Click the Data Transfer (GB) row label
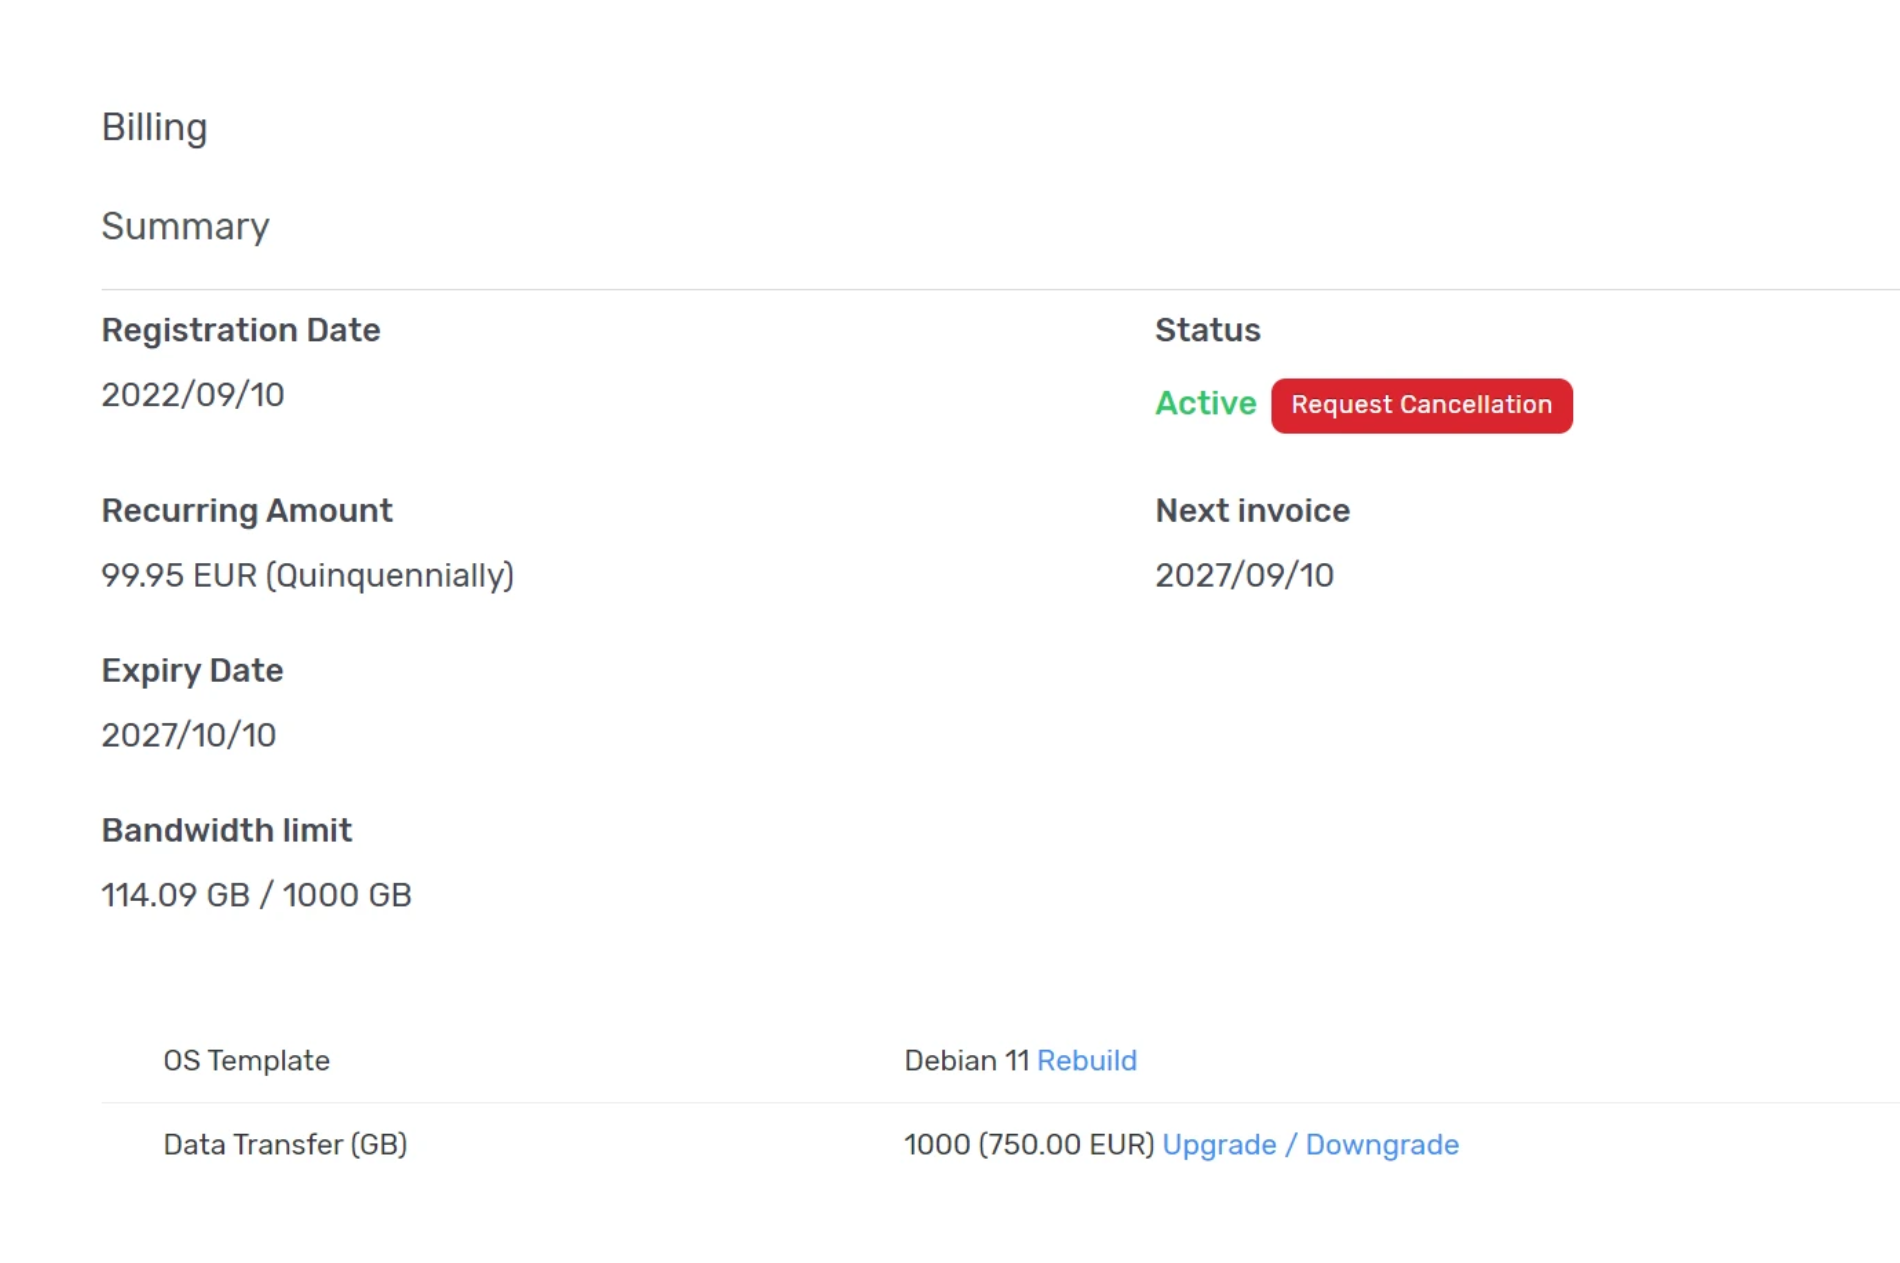 click(285, 1144)
